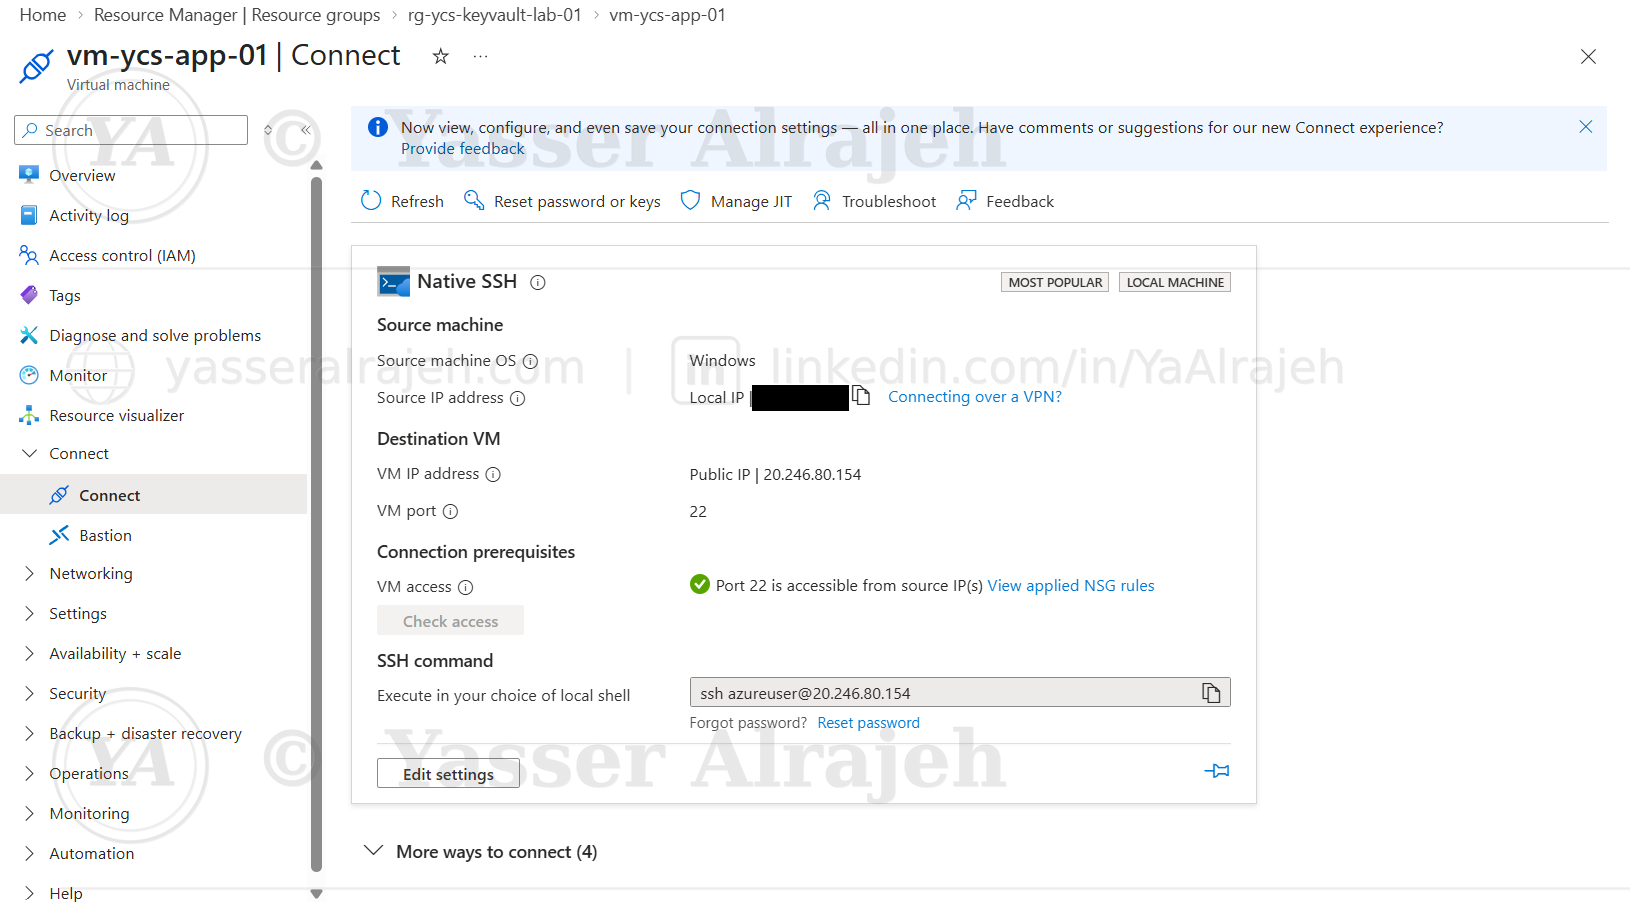Click the sidebar scrollbar up arrow
The width and height of the screenshot is (1630, 902).
click(x=317, y=165)
